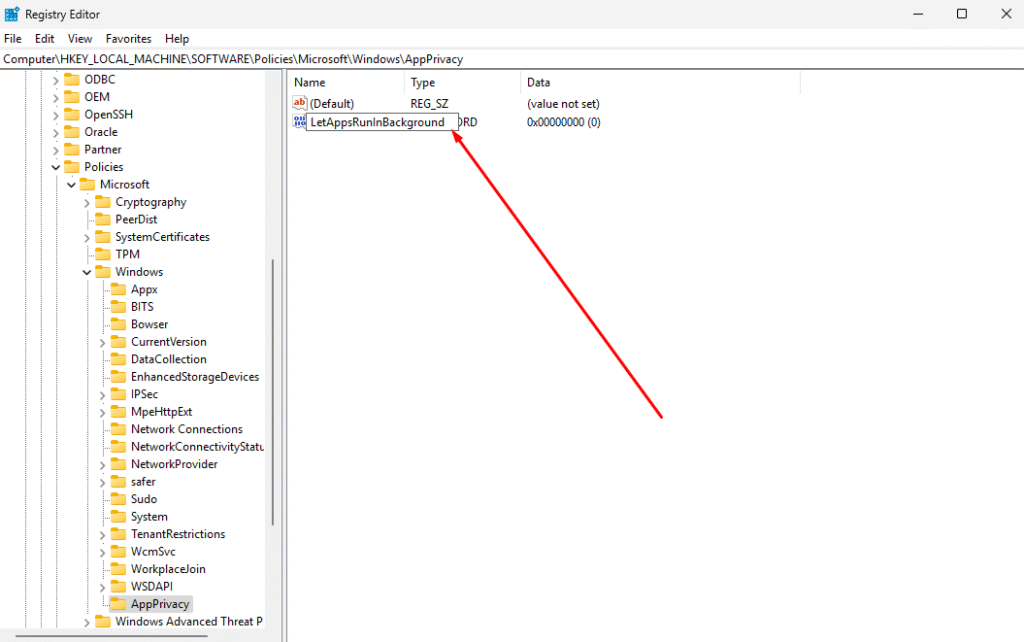
Task: Expand the CurrentVersion key
Action: click(103, 342)
